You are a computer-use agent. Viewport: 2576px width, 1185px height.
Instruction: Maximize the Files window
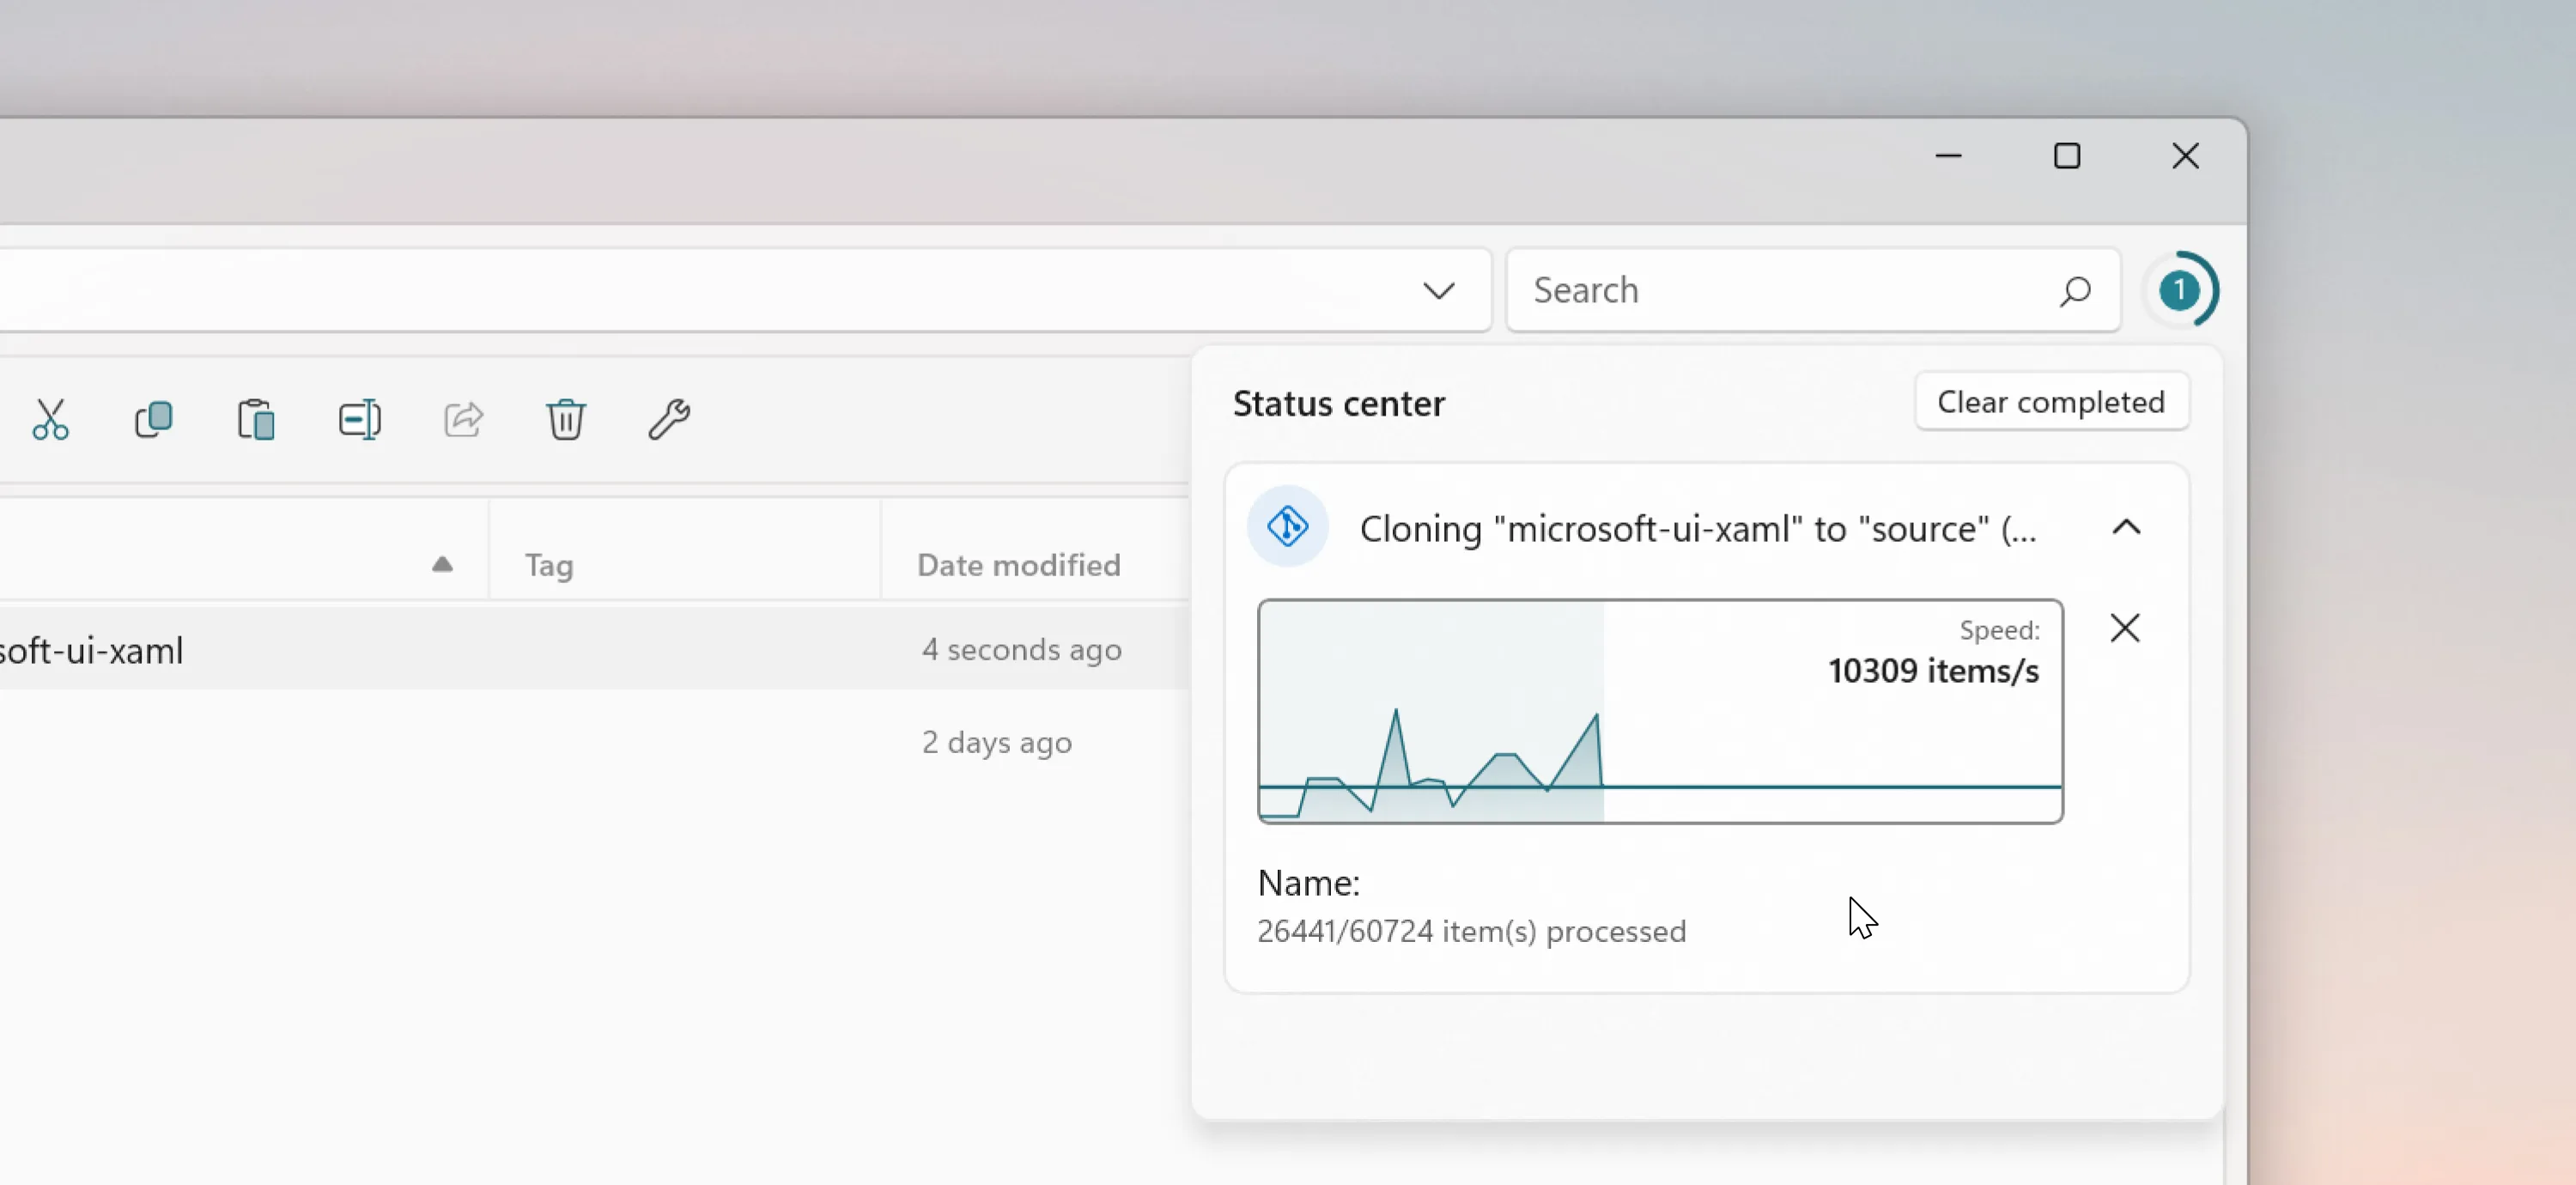[2067, 156]
